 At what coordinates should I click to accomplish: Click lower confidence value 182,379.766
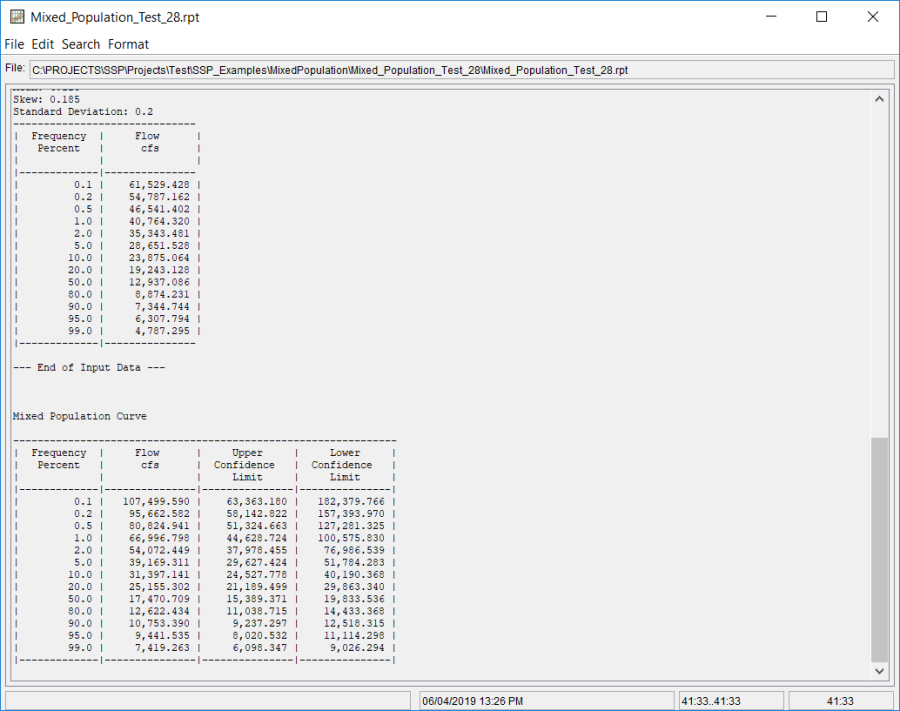(351, 502)
